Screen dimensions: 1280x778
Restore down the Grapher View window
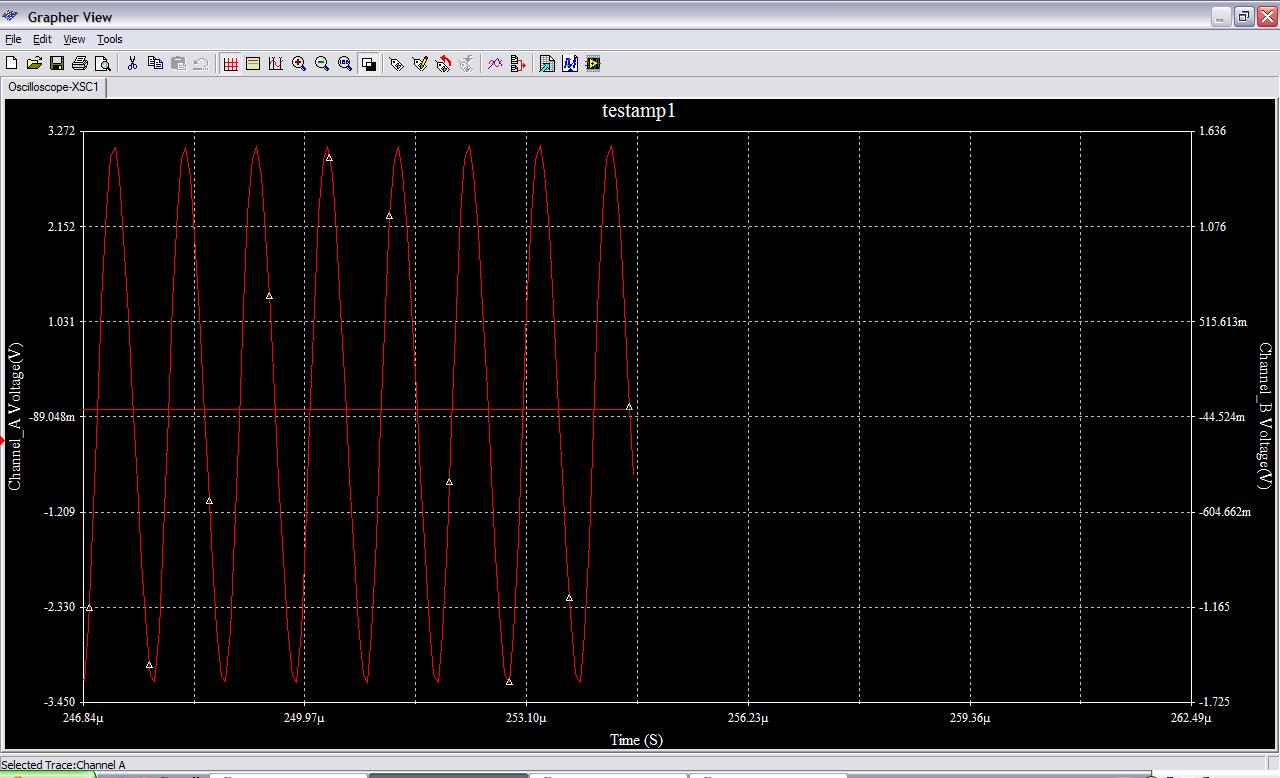[x=1244, y=16]
